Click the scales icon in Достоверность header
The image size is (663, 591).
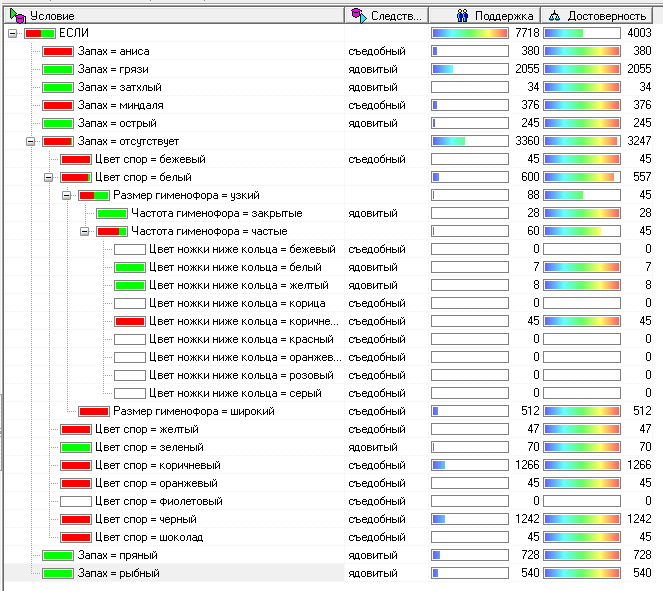(554, 15)
